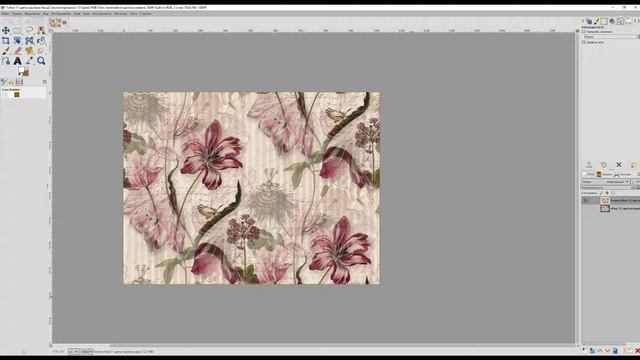640x360 pixels.
Task: Select the bottom layer thumbnail in Layers panel
Action: [605, 208]
